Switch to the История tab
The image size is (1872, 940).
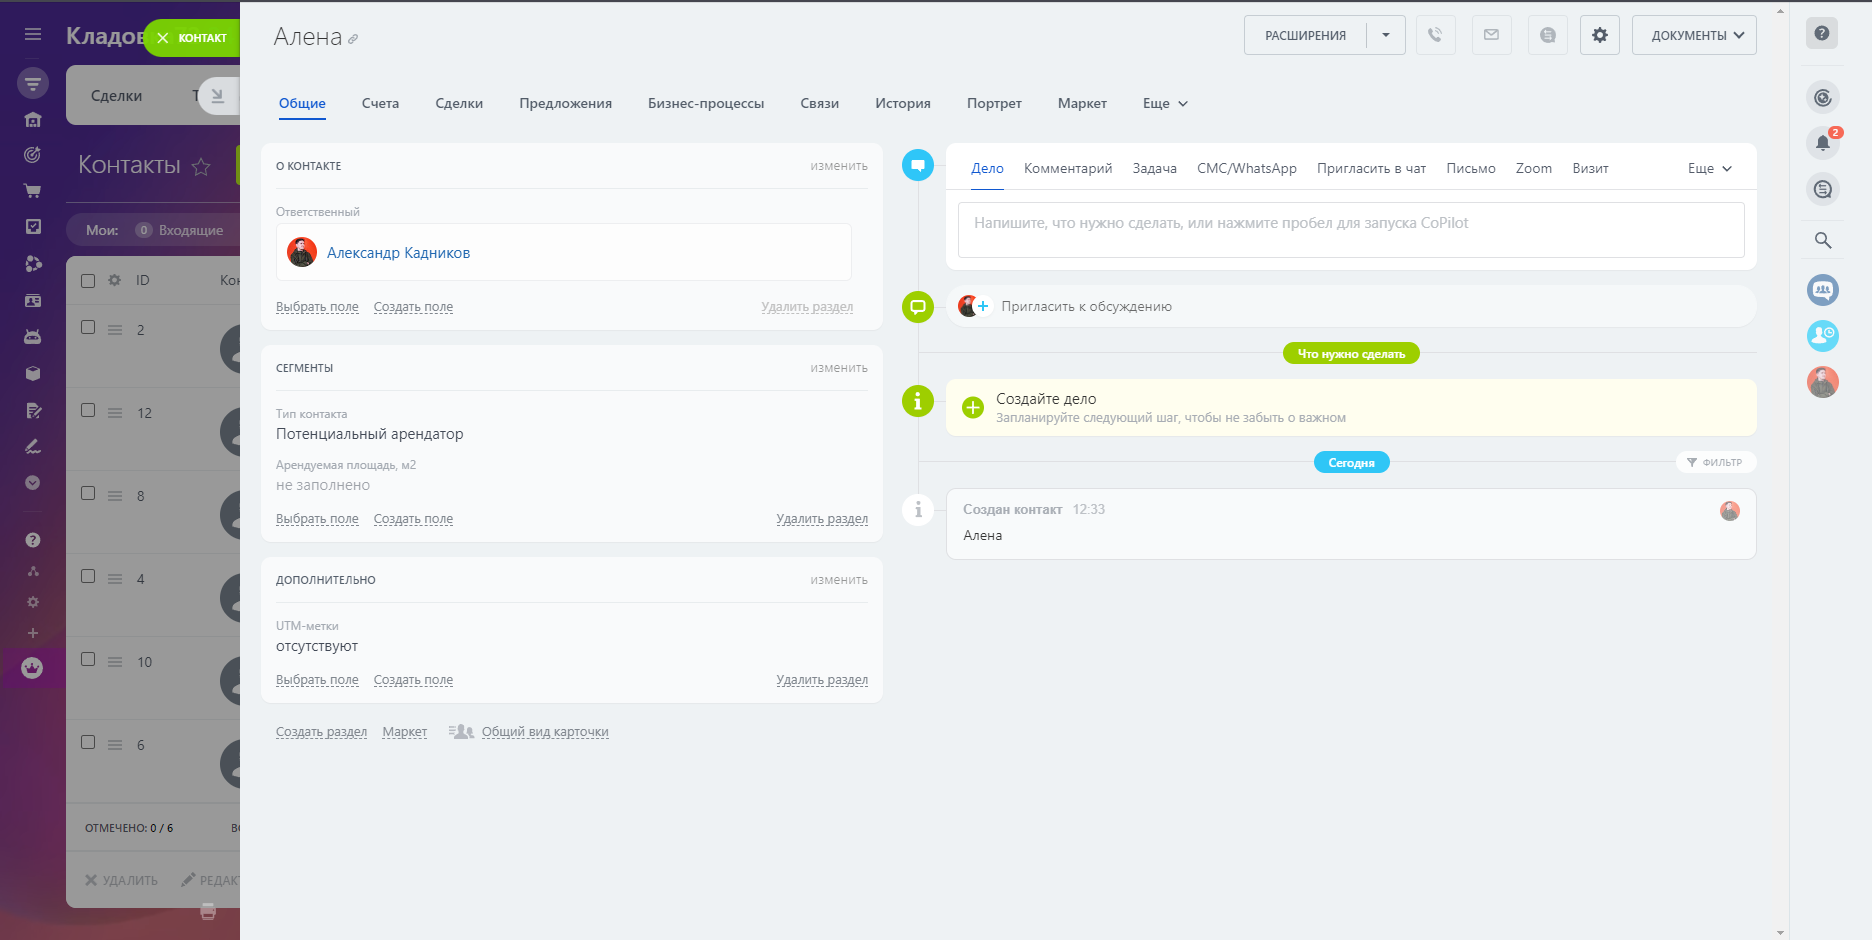902,104
